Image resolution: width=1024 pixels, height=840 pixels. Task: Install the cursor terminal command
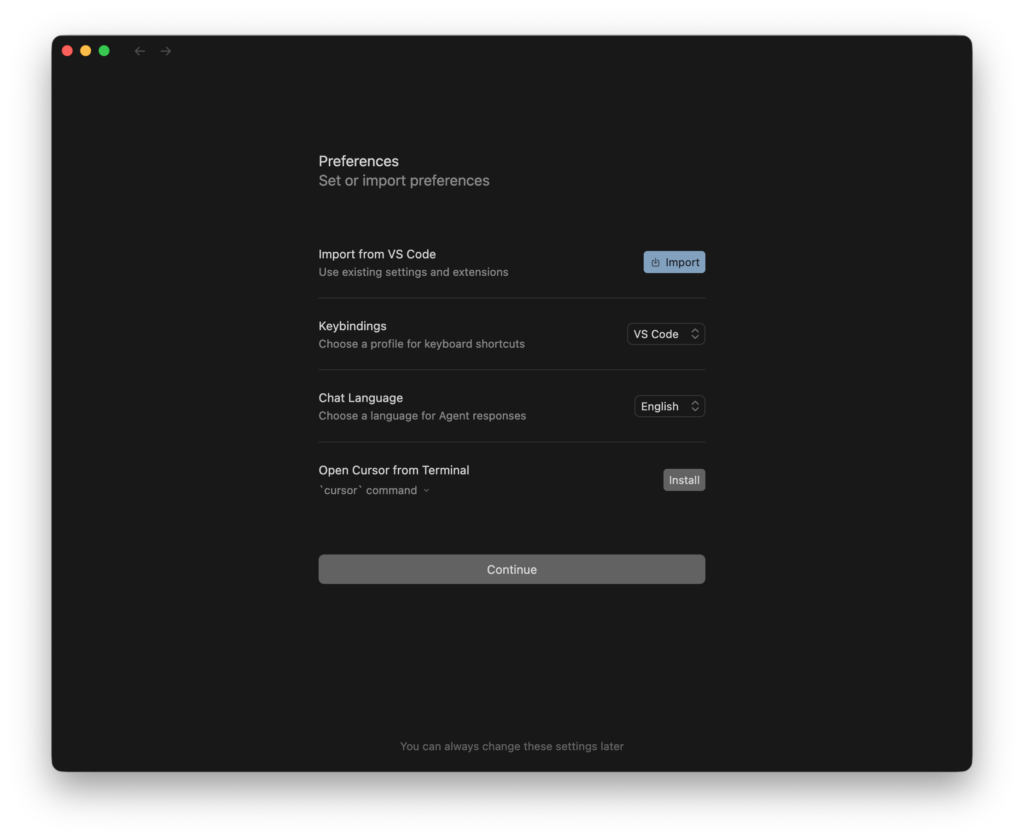tap(684, 480)
